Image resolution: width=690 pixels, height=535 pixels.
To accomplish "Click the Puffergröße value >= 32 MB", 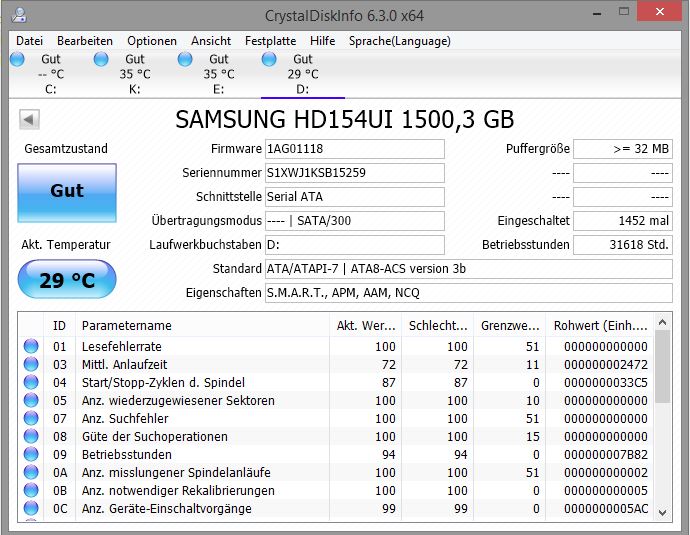I will tap(623, 149).
